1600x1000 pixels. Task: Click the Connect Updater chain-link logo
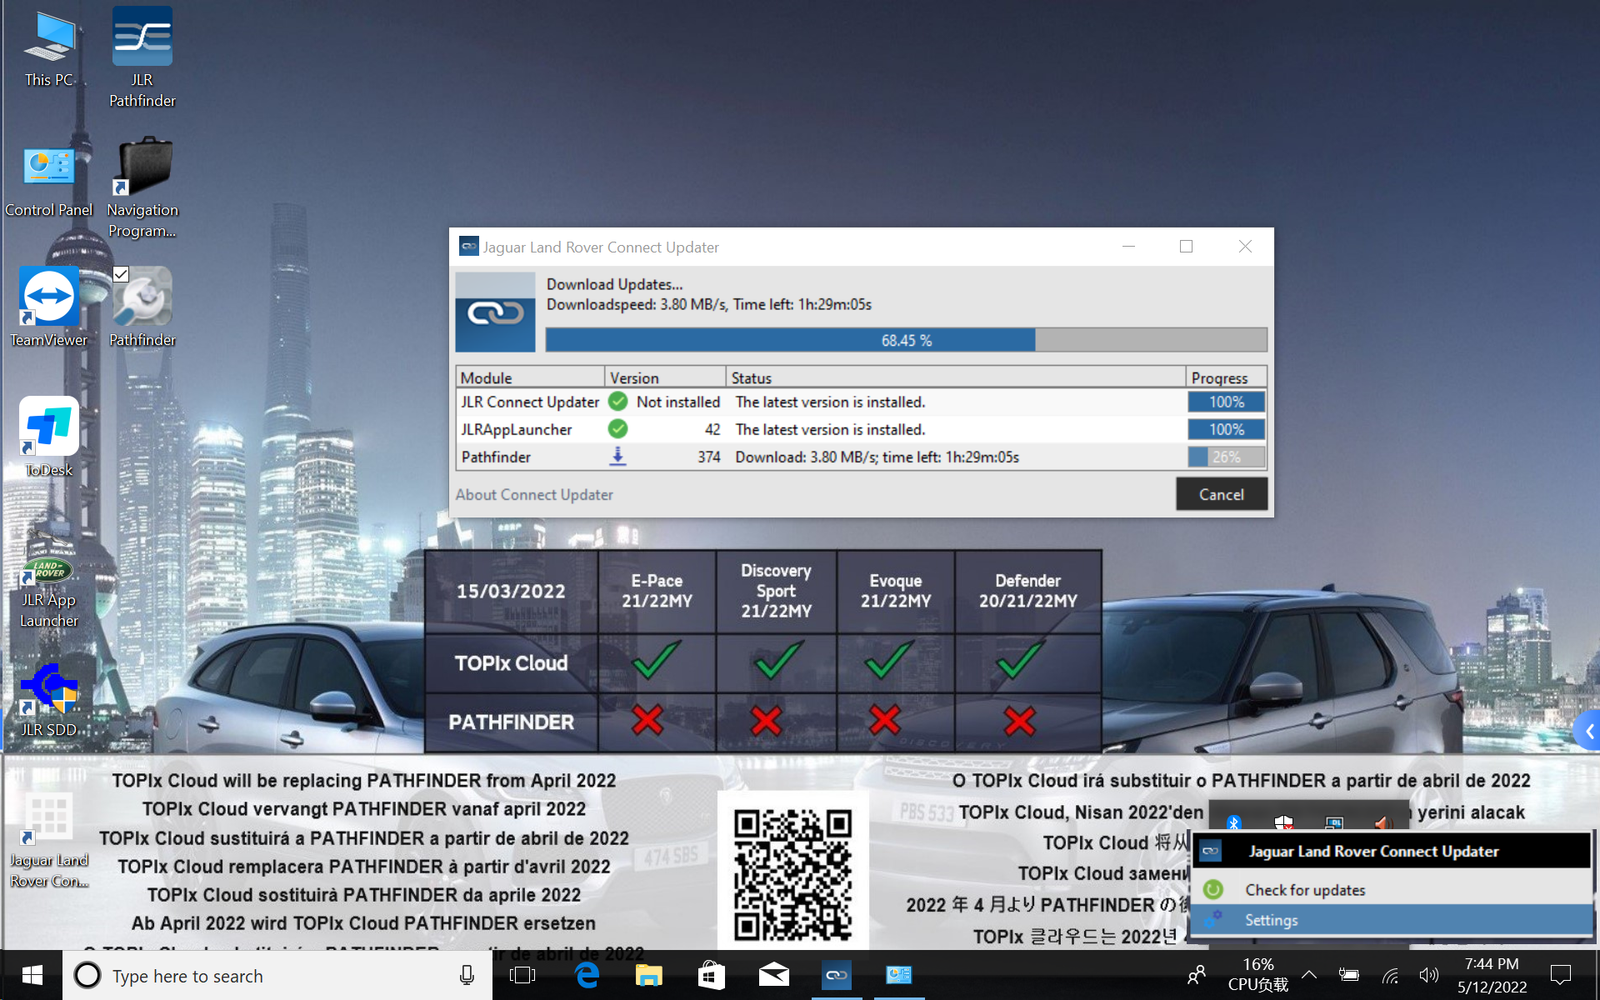click(495, 313)
